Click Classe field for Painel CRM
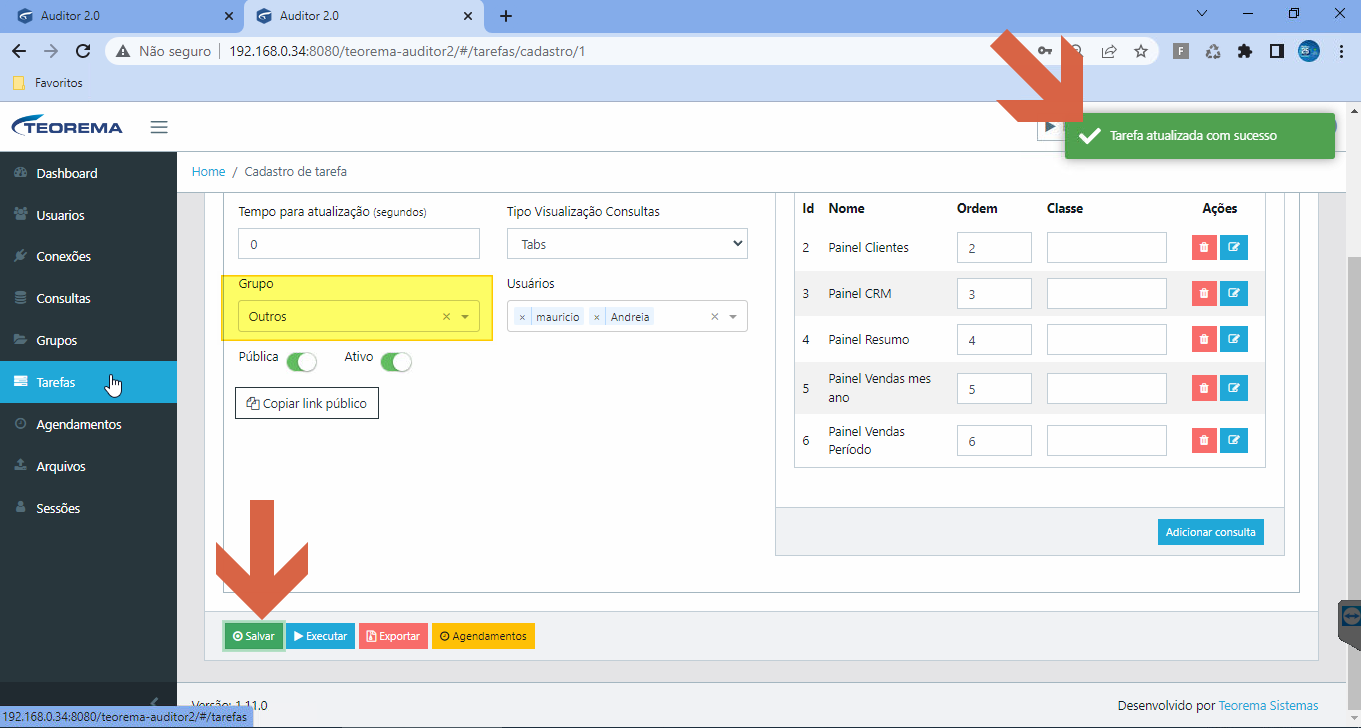 1107,294
